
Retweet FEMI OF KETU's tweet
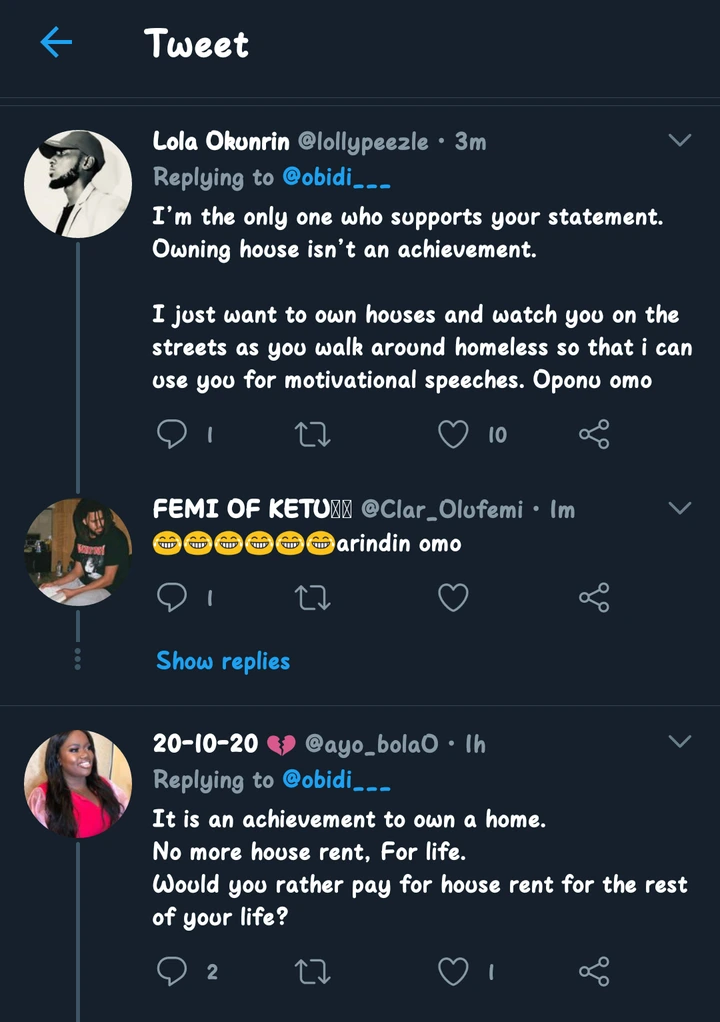coord(313,598)
